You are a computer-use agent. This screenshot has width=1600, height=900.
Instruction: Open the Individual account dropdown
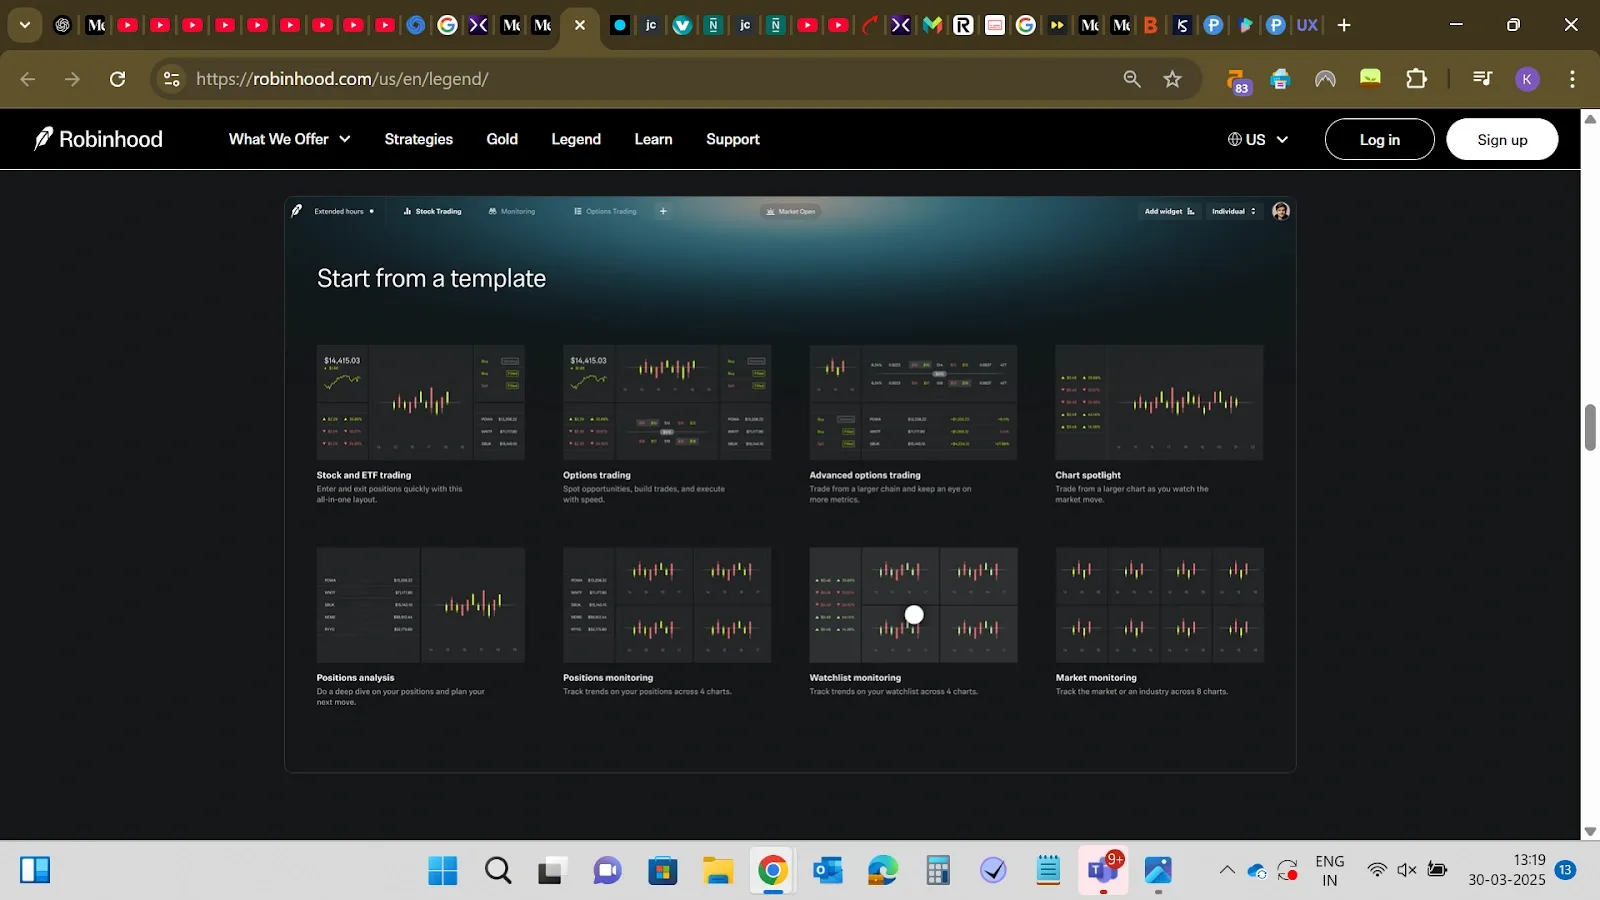(x=1233, y=211)
